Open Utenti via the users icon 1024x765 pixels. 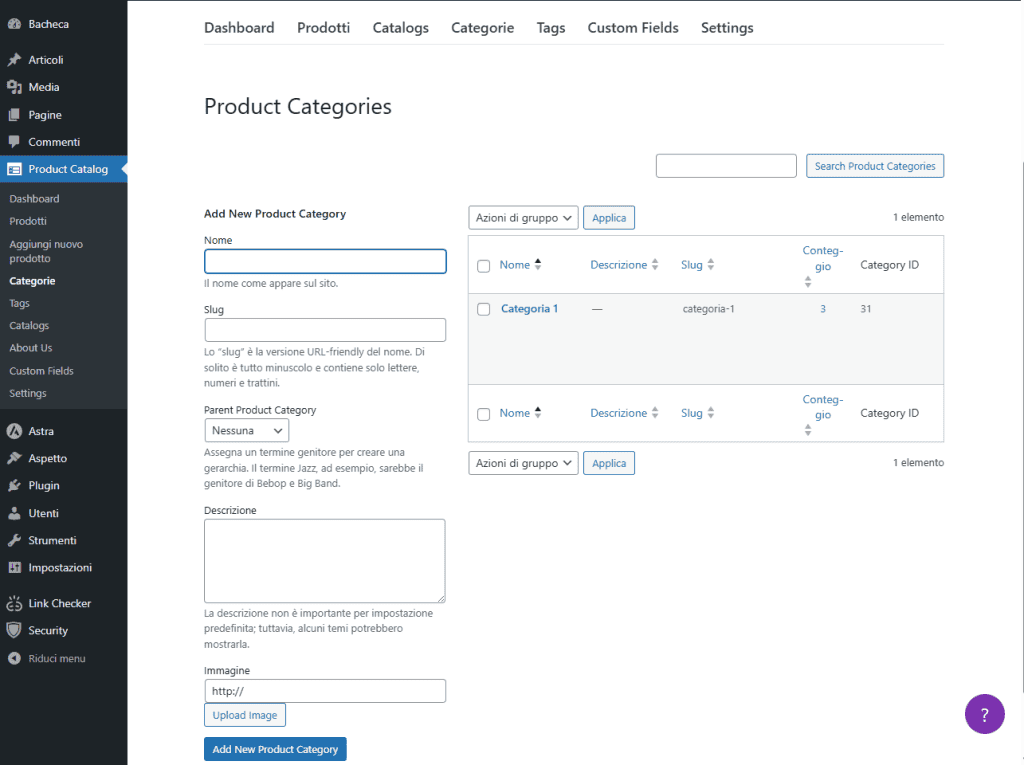pos(14,513)
